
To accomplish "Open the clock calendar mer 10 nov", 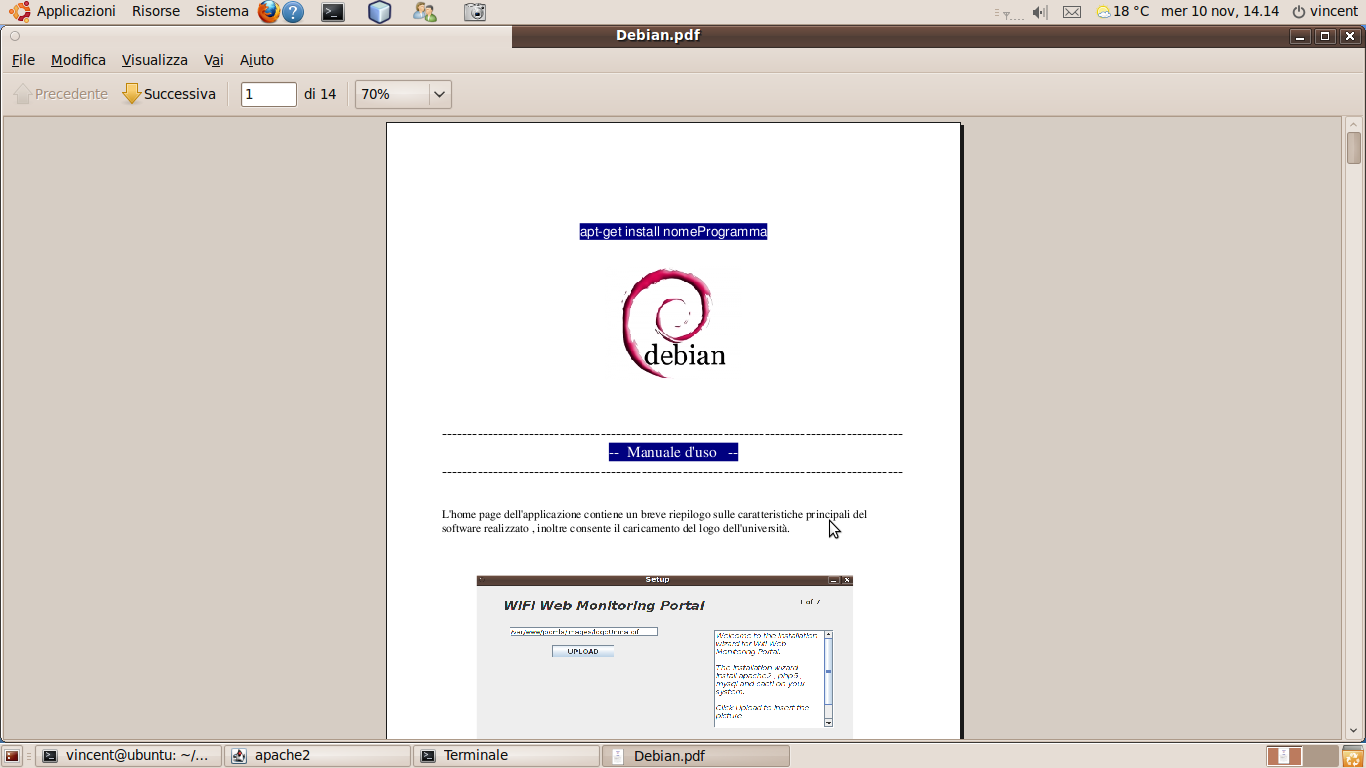I will (1220, 12).
